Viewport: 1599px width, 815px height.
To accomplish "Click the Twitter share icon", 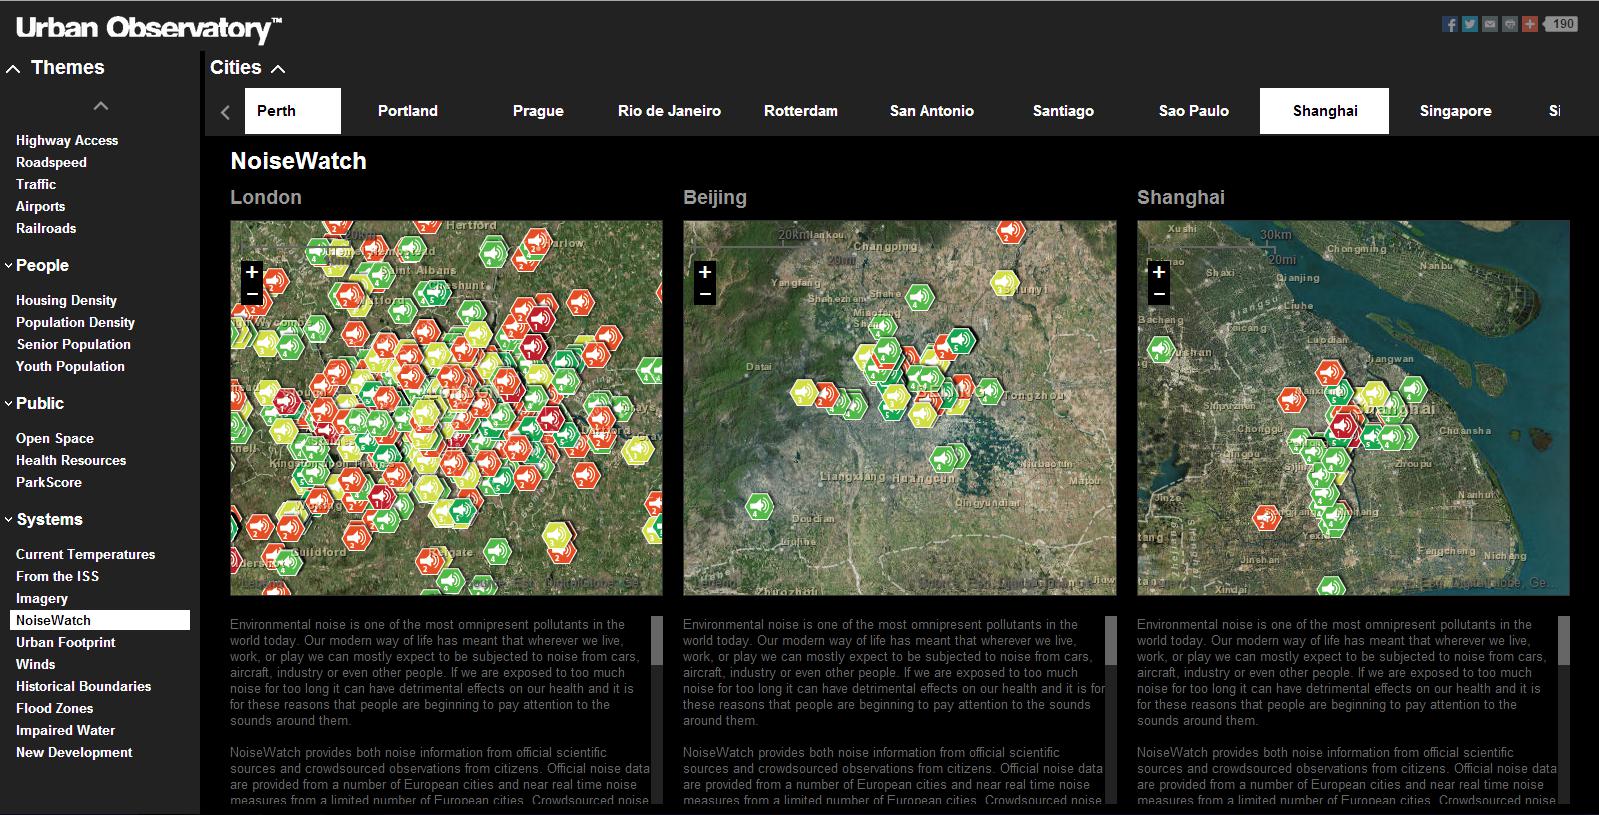I will (1469, 24).
